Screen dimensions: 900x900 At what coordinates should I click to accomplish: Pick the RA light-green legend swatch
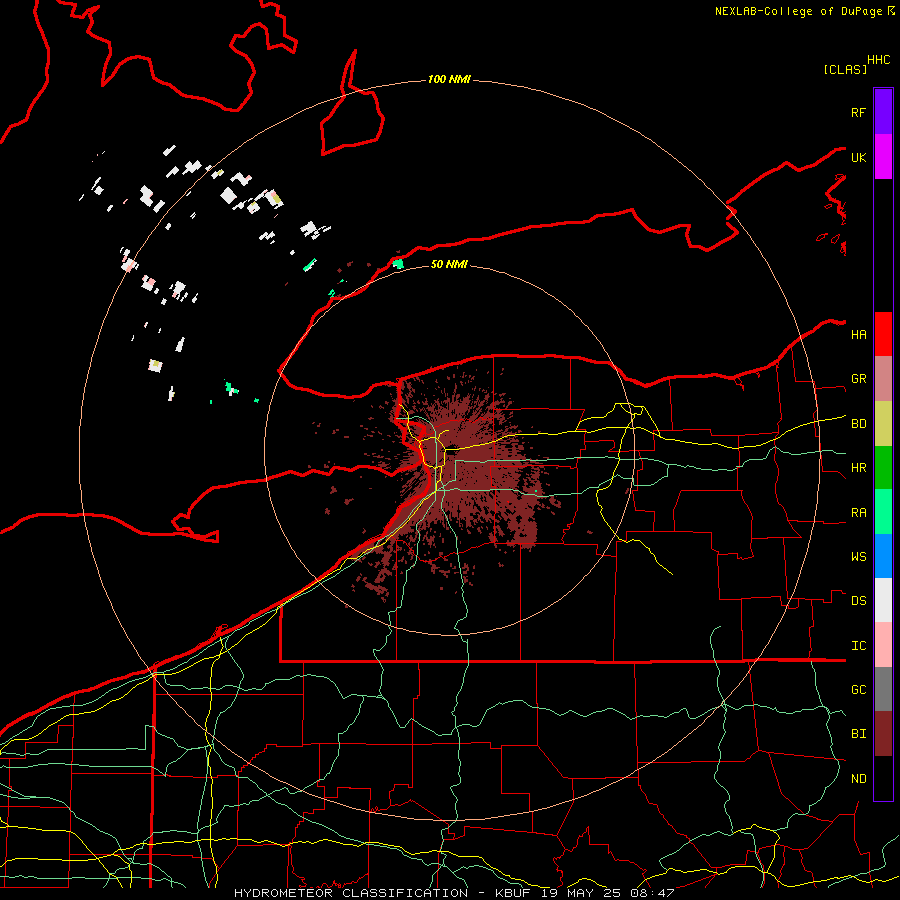[x=883, y=512]
